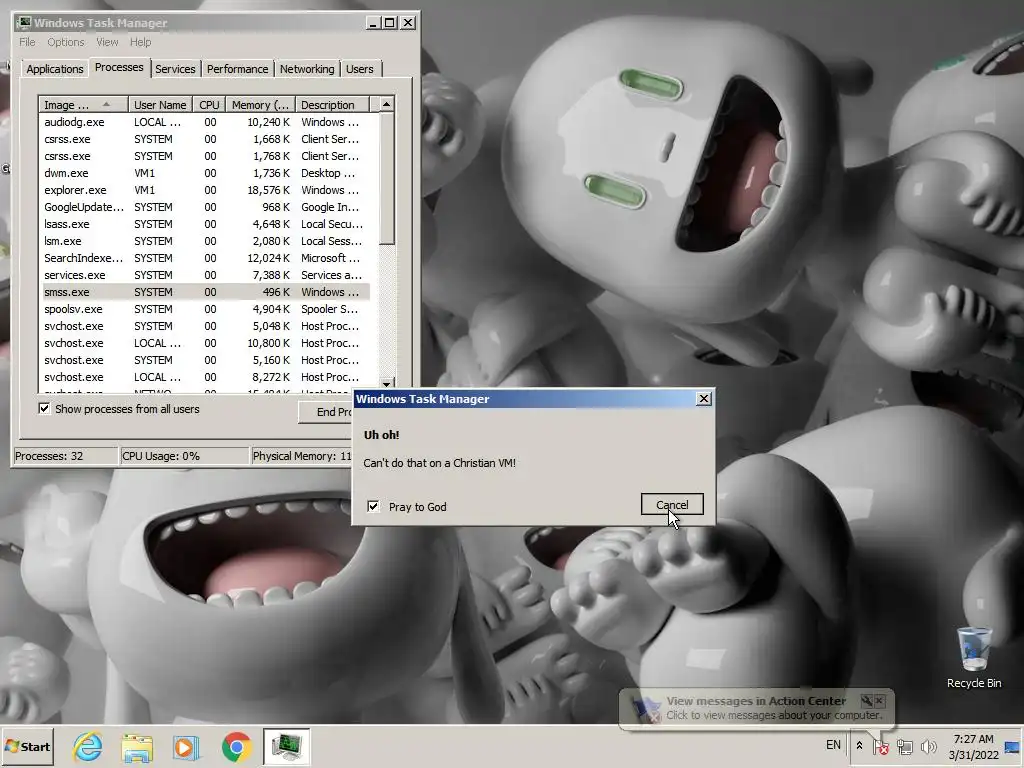Viewport: 1024px width, 768px height.
Task: Select the dwm.exe process
Action: click(x=206, y=173)
